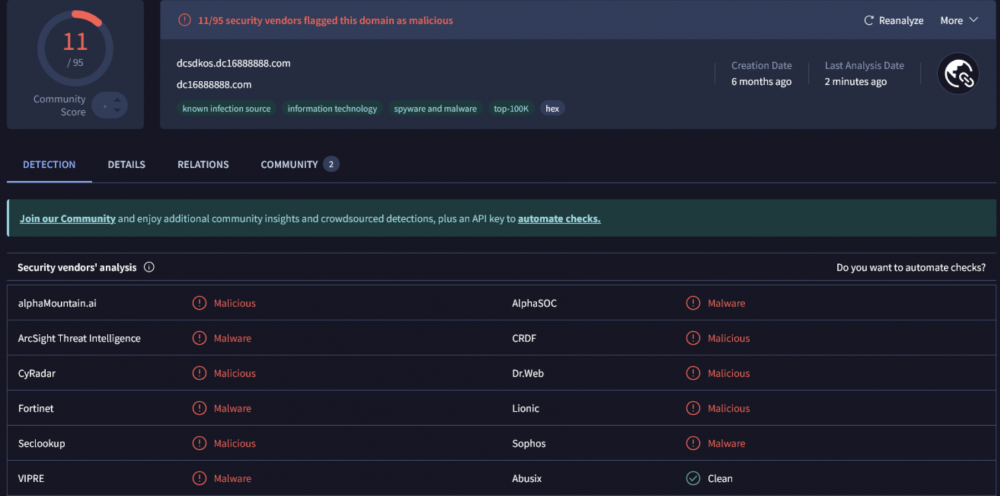Switch to the Relations tab
This screenshot has height=496, width=1000.
(203, 165)
